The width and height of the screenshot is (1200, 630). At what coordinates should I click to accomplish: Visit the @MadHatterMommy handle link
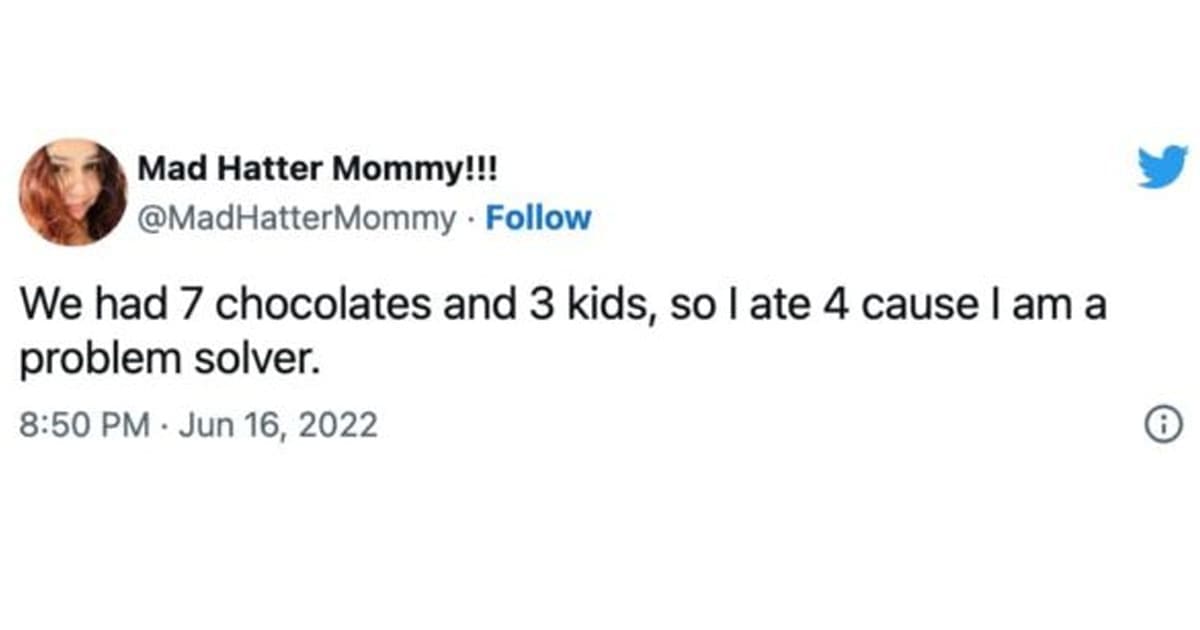point(295,217)
